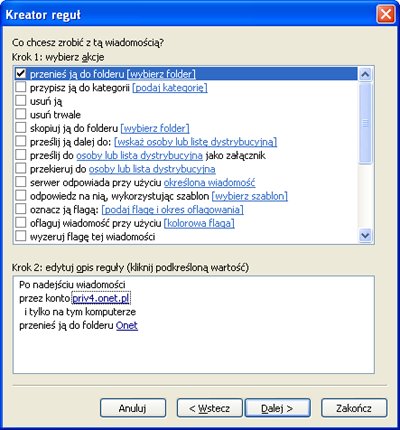Change the Onet folder in rule description
This screenshot has height=430, width=400.
(x=127, y=325)
